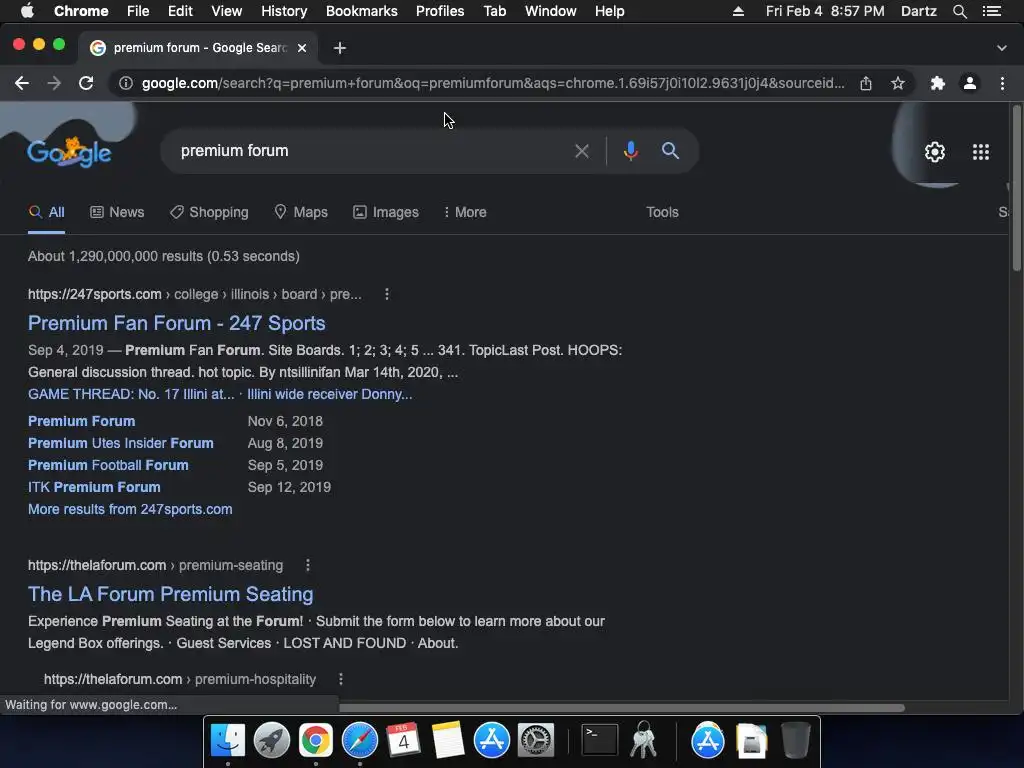Bookmark this tab with the star icon
This screenshot has width=1024, height=768.
click(x=898, y=83)
